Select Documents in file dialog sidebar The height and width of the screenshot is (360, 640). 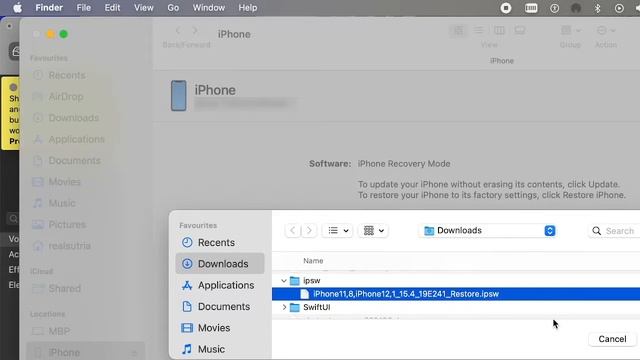[220, 306]
